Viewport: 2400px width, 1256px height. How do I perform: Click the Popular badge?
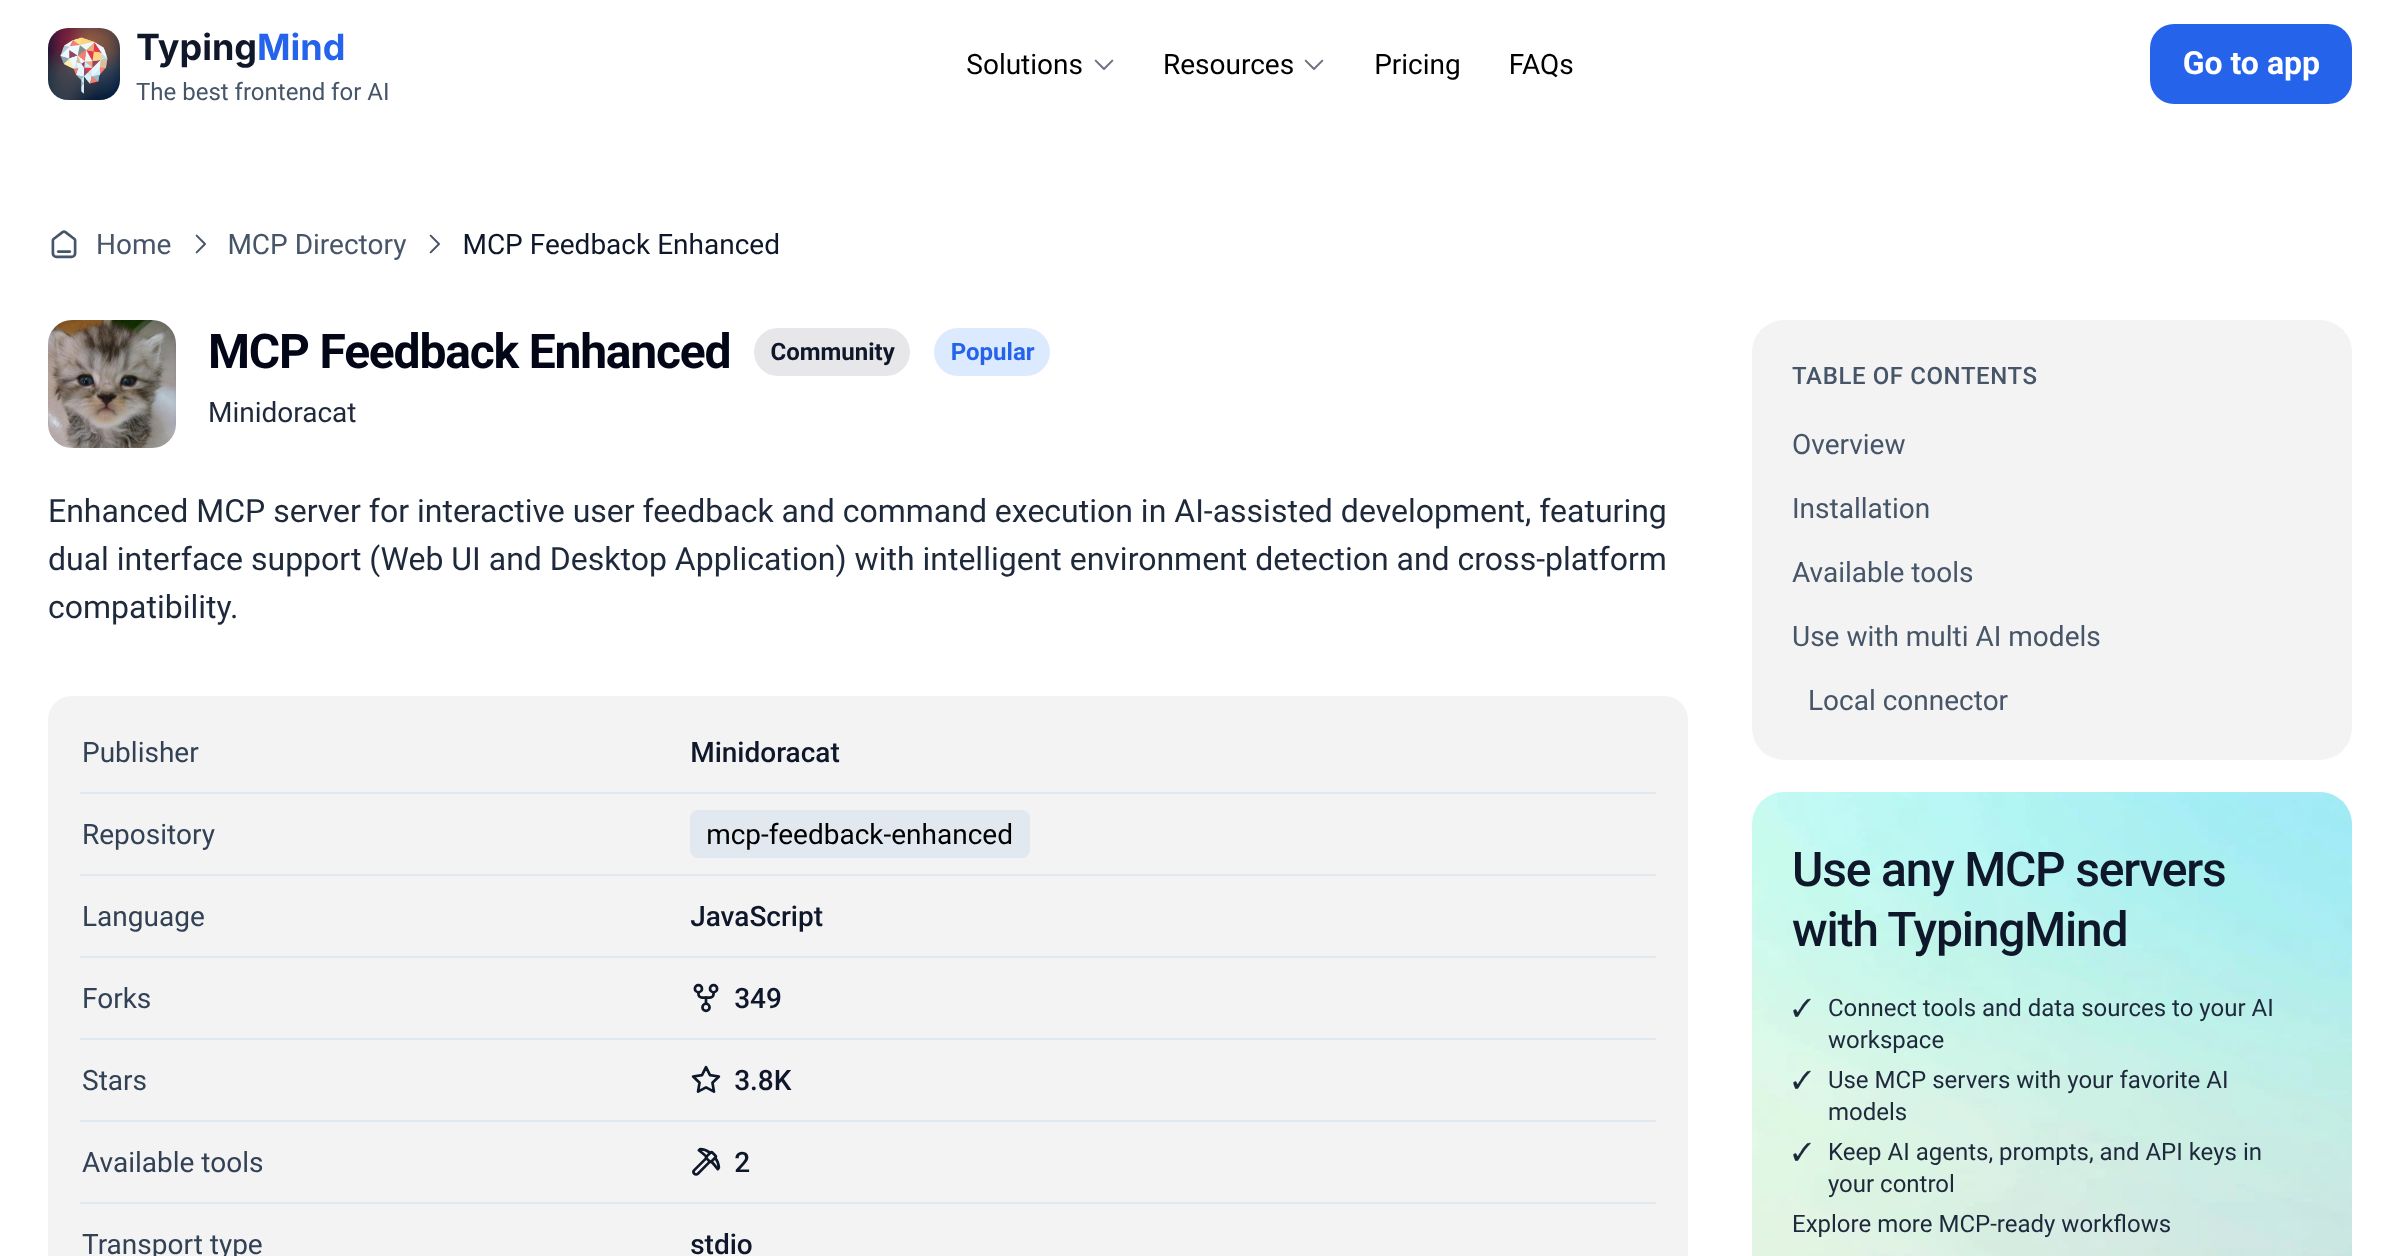[992, 352]
